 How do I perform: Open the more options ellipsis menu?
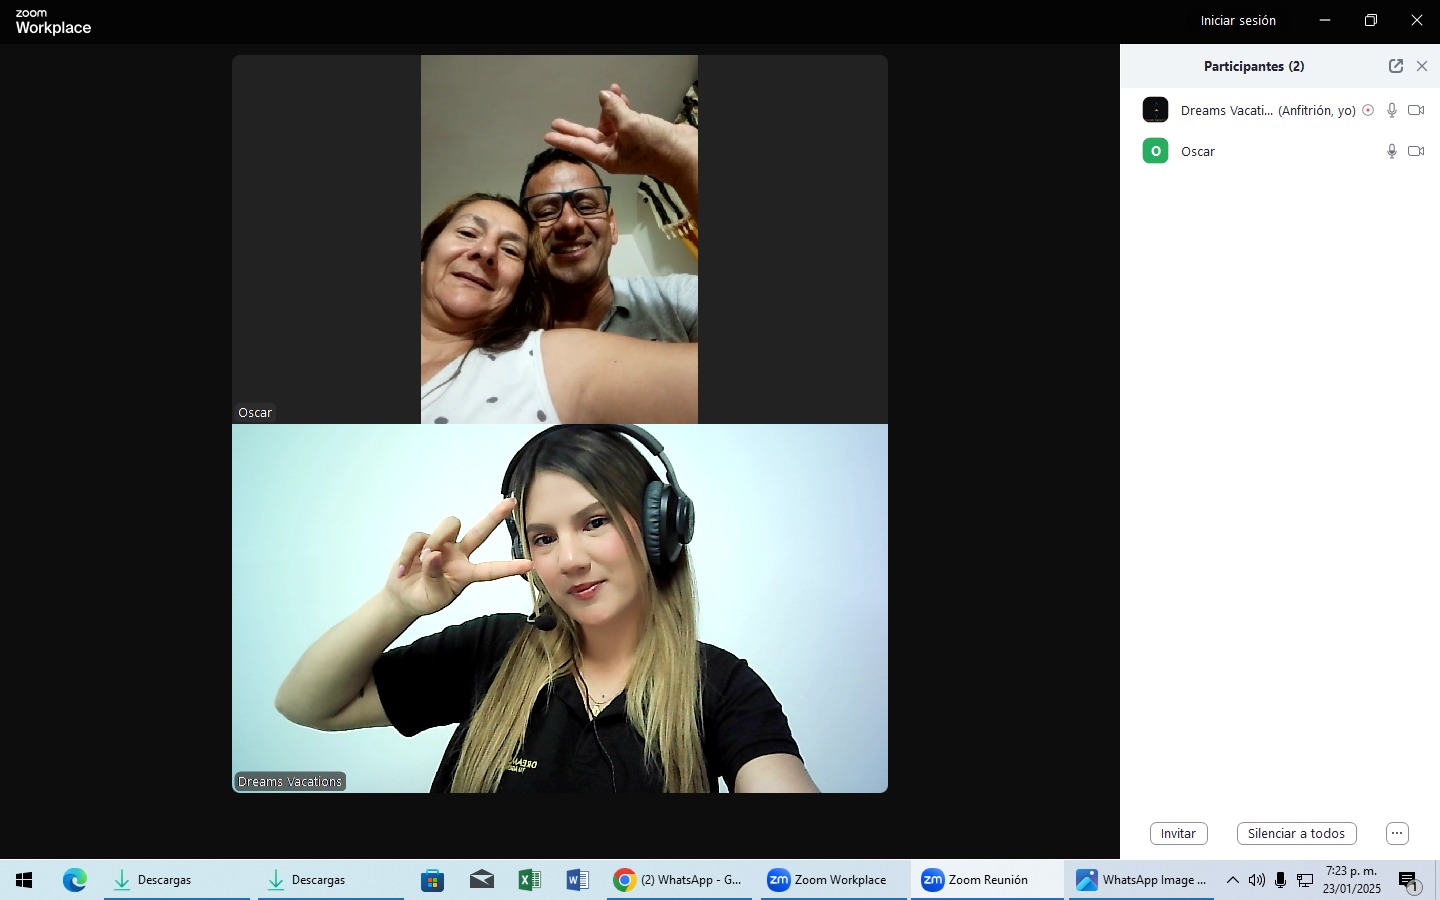coord(1397,833)
